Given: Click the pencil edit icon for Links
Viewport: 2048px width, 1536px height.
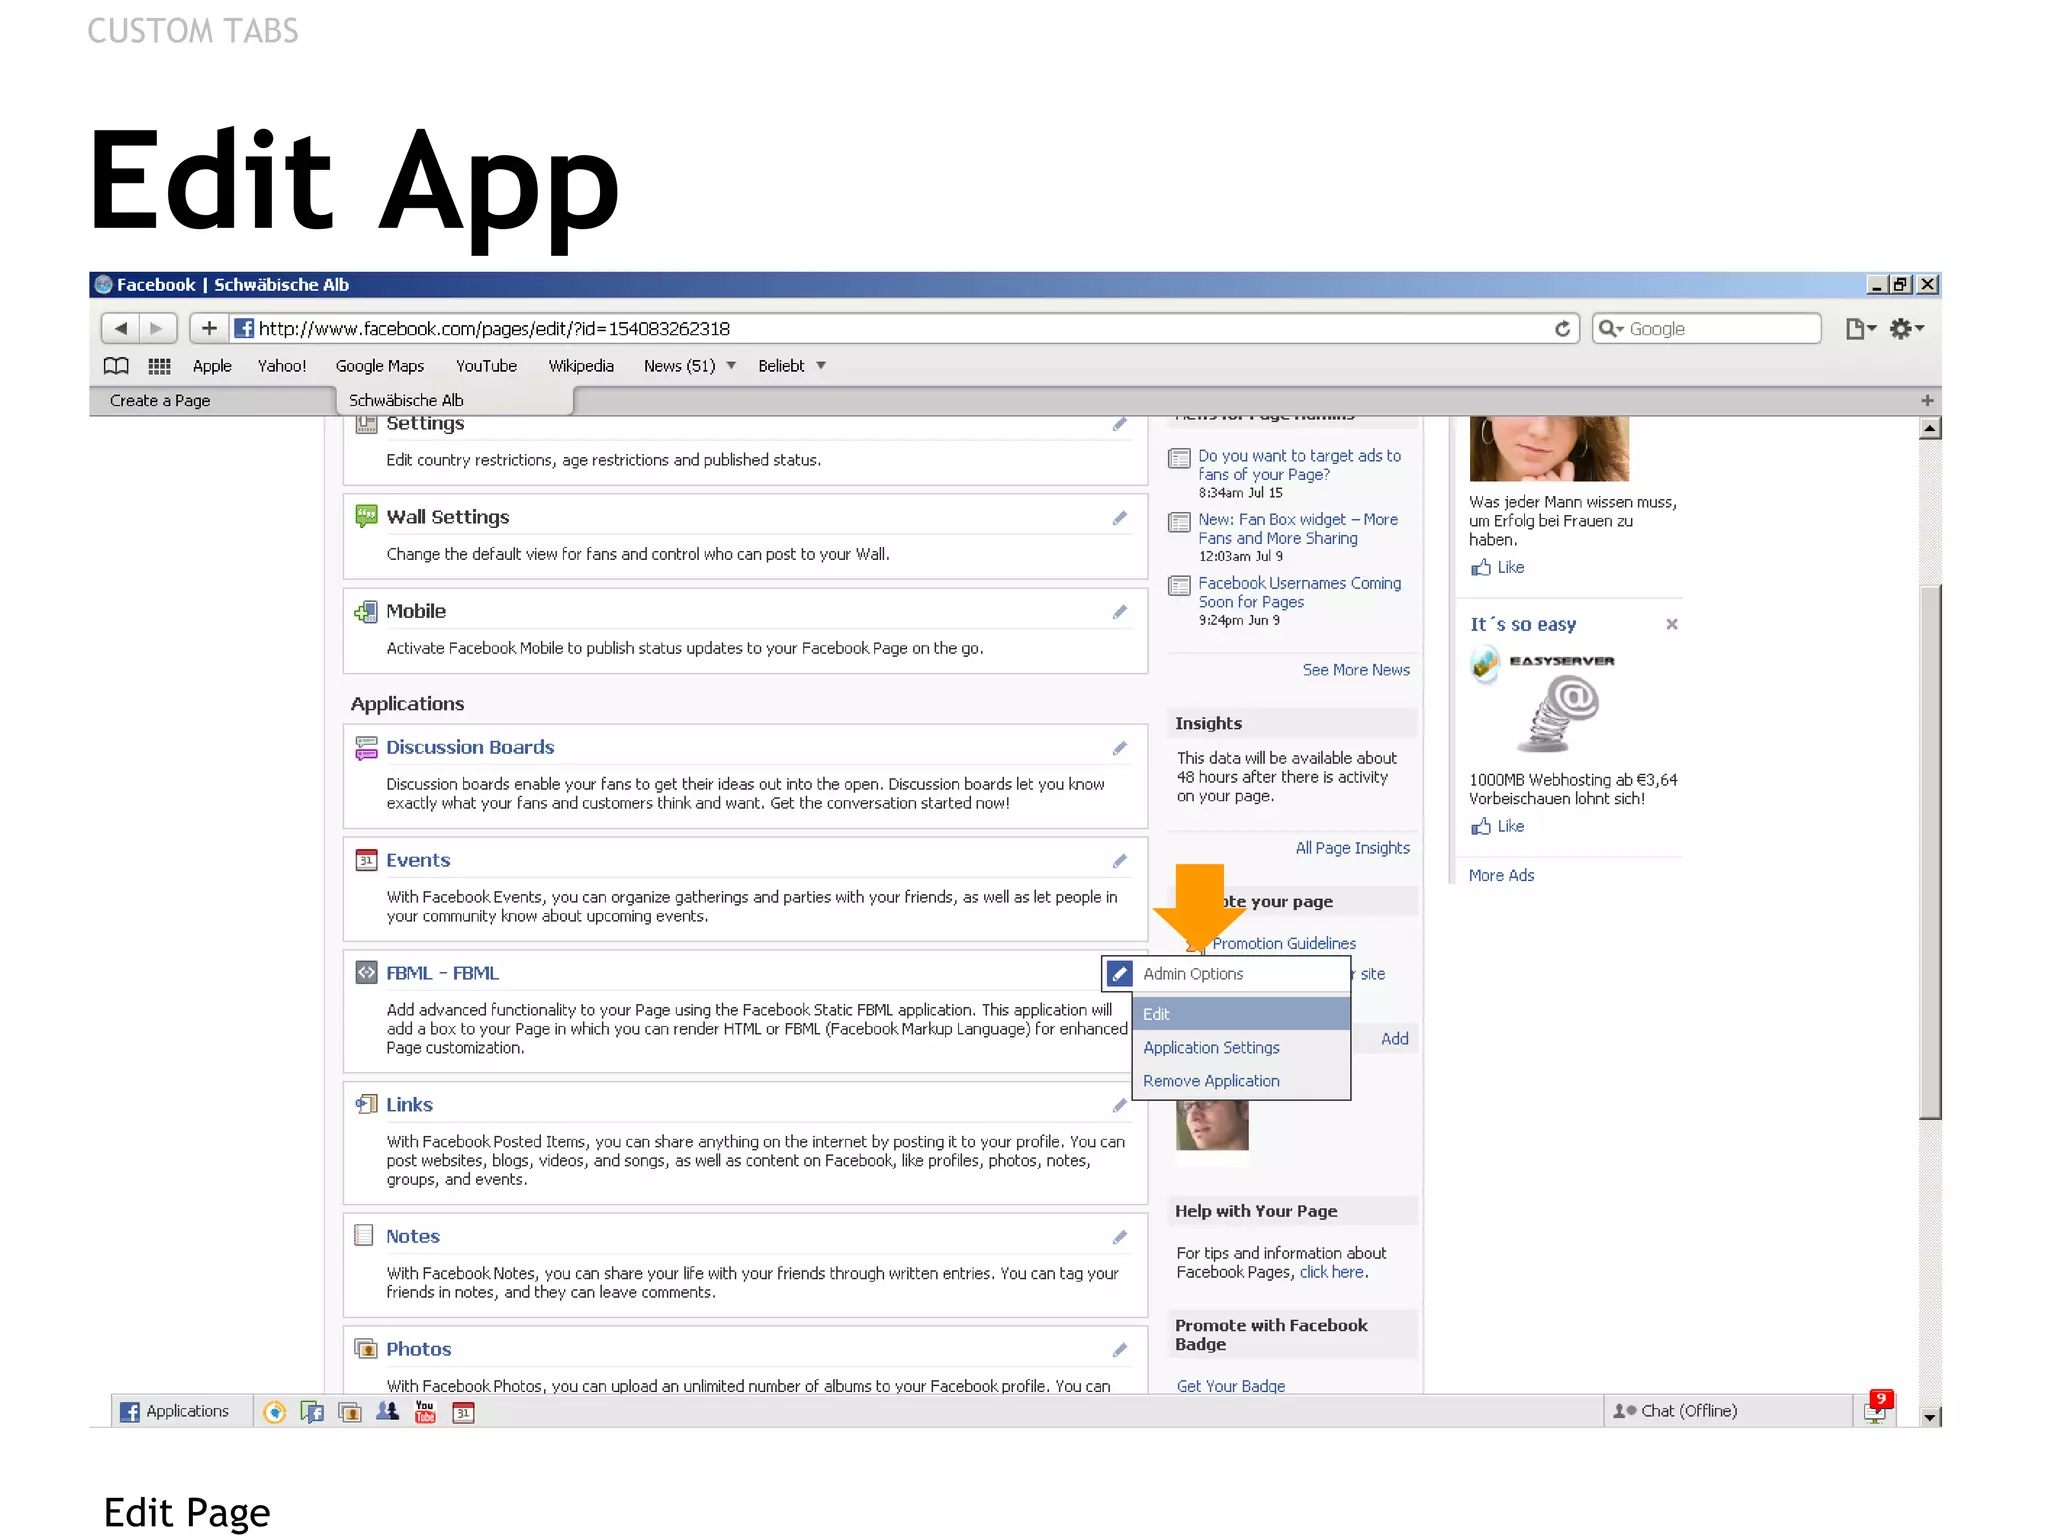Looking at the screenshot, I should (x=1119, y=1105).
